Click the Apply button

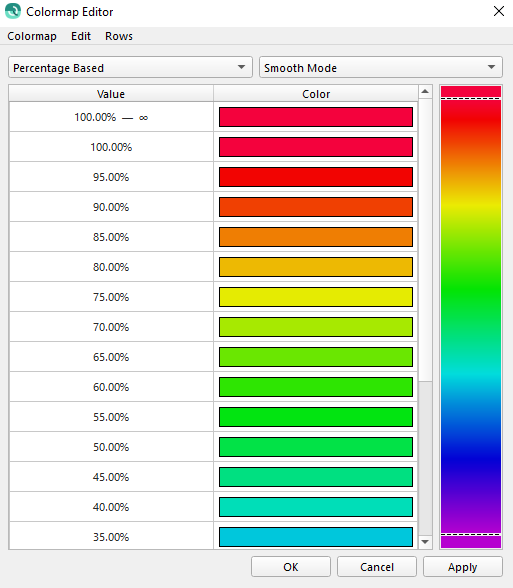pos(463,567)
